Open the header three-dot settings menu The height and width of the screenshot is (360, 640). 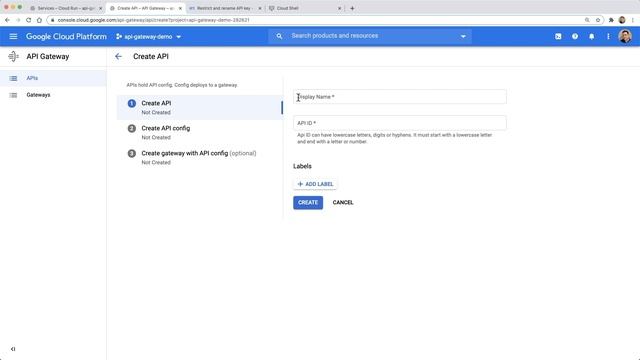click(x=608, y=36)
